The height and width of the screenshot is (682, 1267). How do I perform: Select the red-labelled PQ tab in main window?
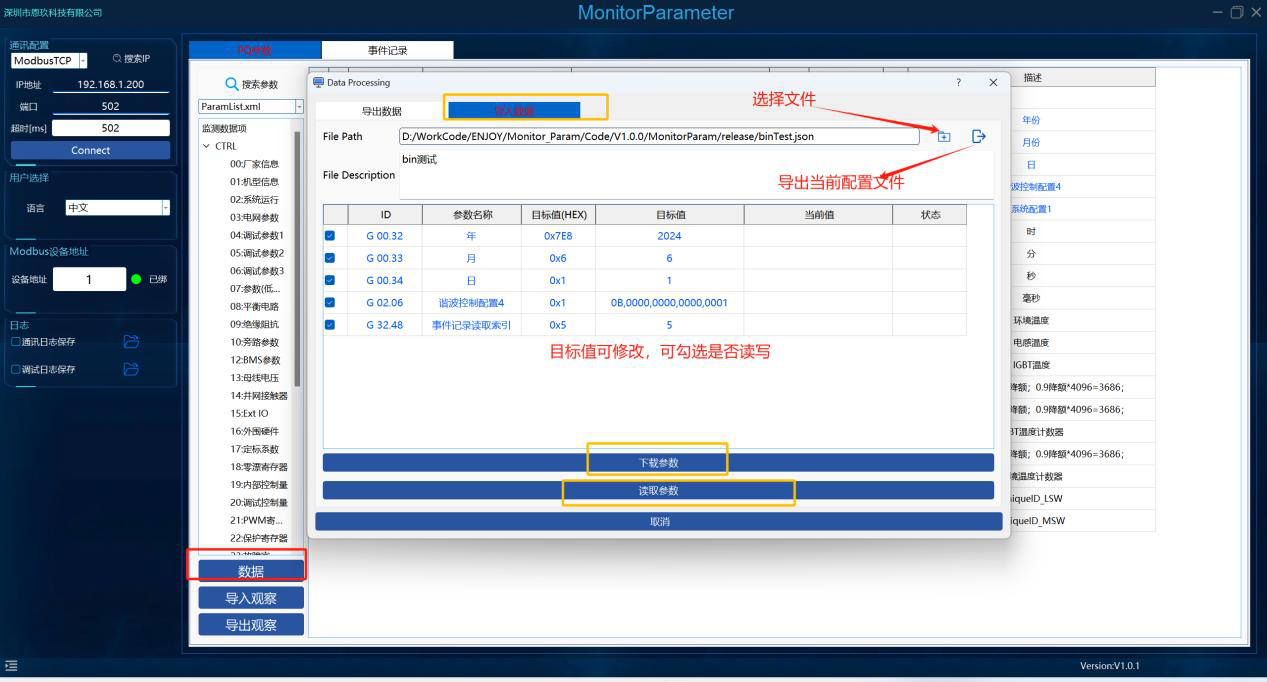pyautogui.click(x=255, y=50)
